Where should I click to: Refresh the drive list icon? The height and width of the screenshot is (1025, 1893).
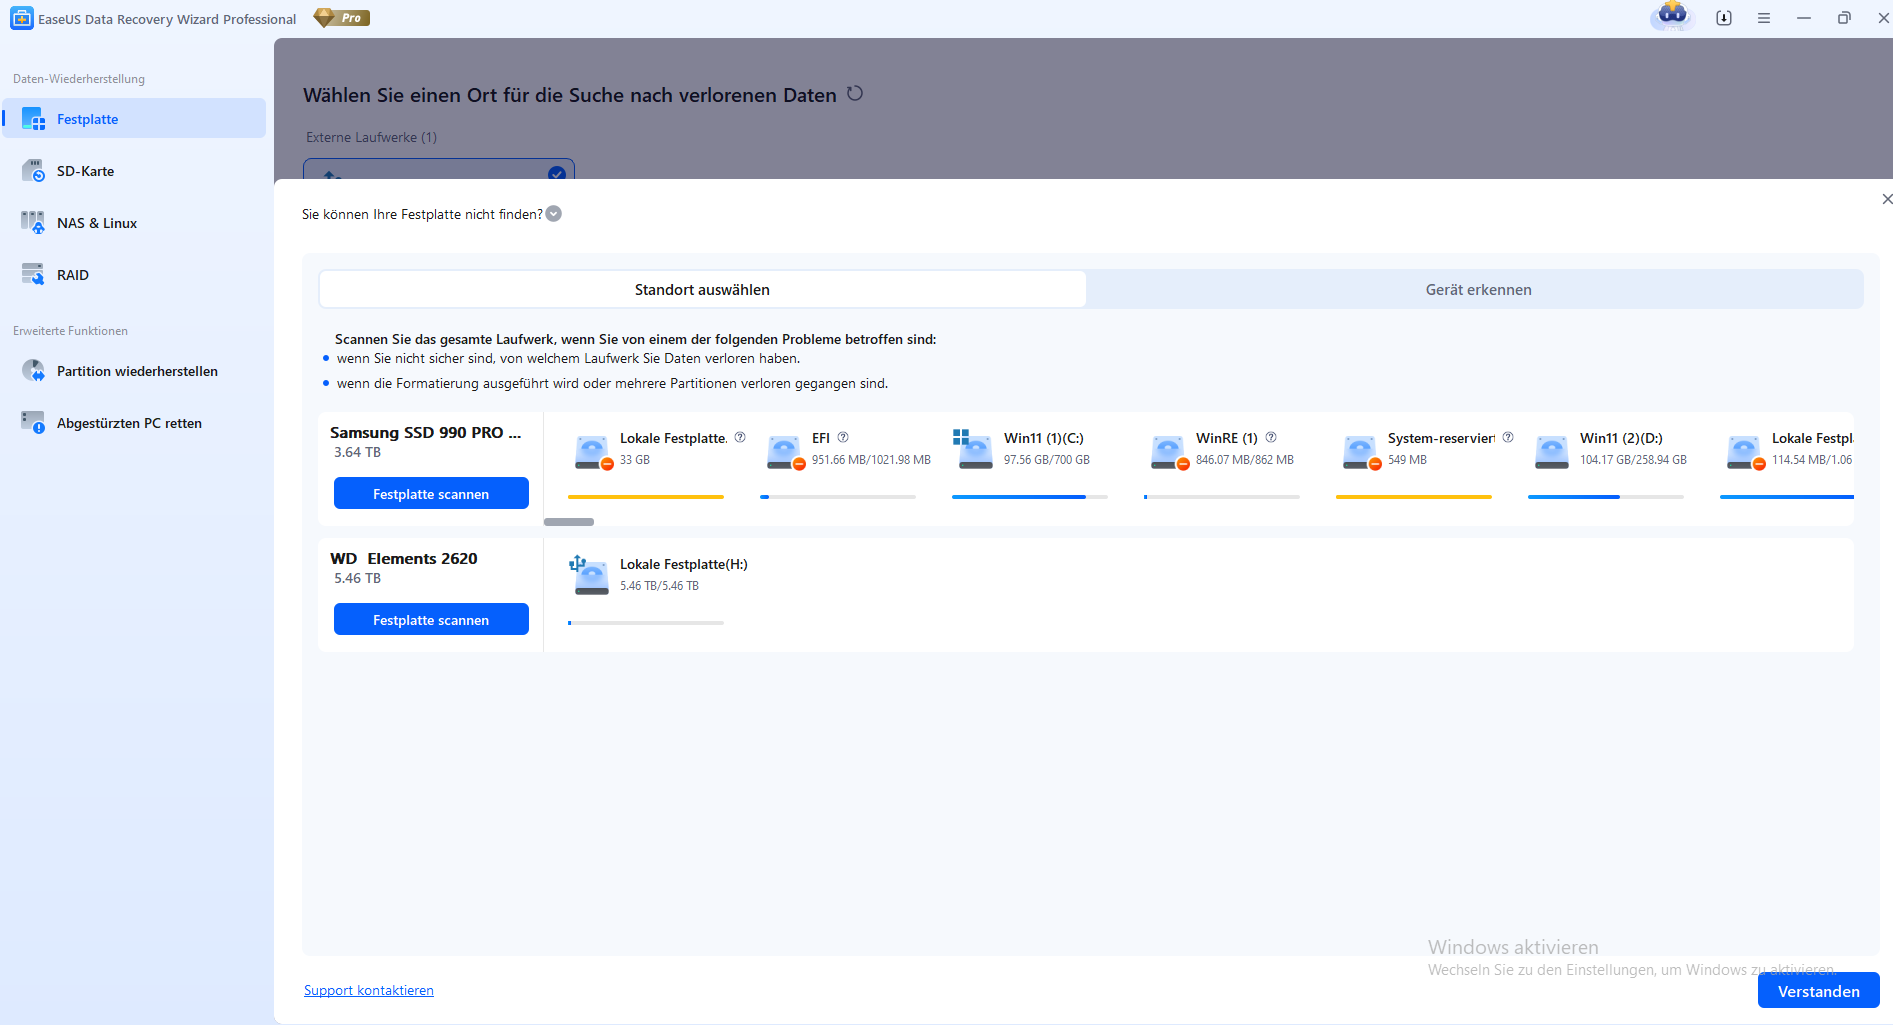[855, 94]
